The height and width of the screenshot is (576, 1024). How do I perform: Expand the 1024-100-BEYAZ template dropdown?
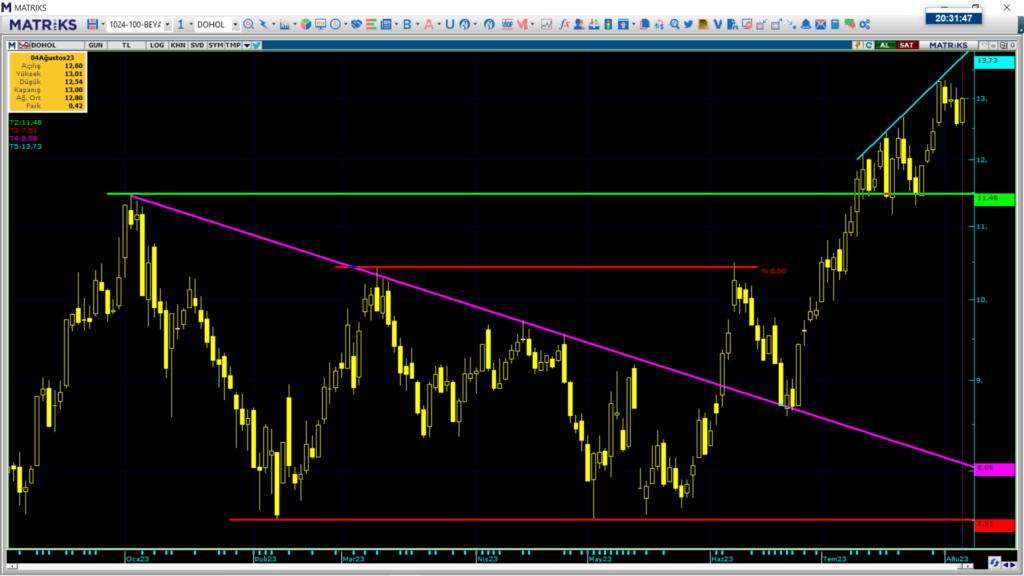click(167, 25)
